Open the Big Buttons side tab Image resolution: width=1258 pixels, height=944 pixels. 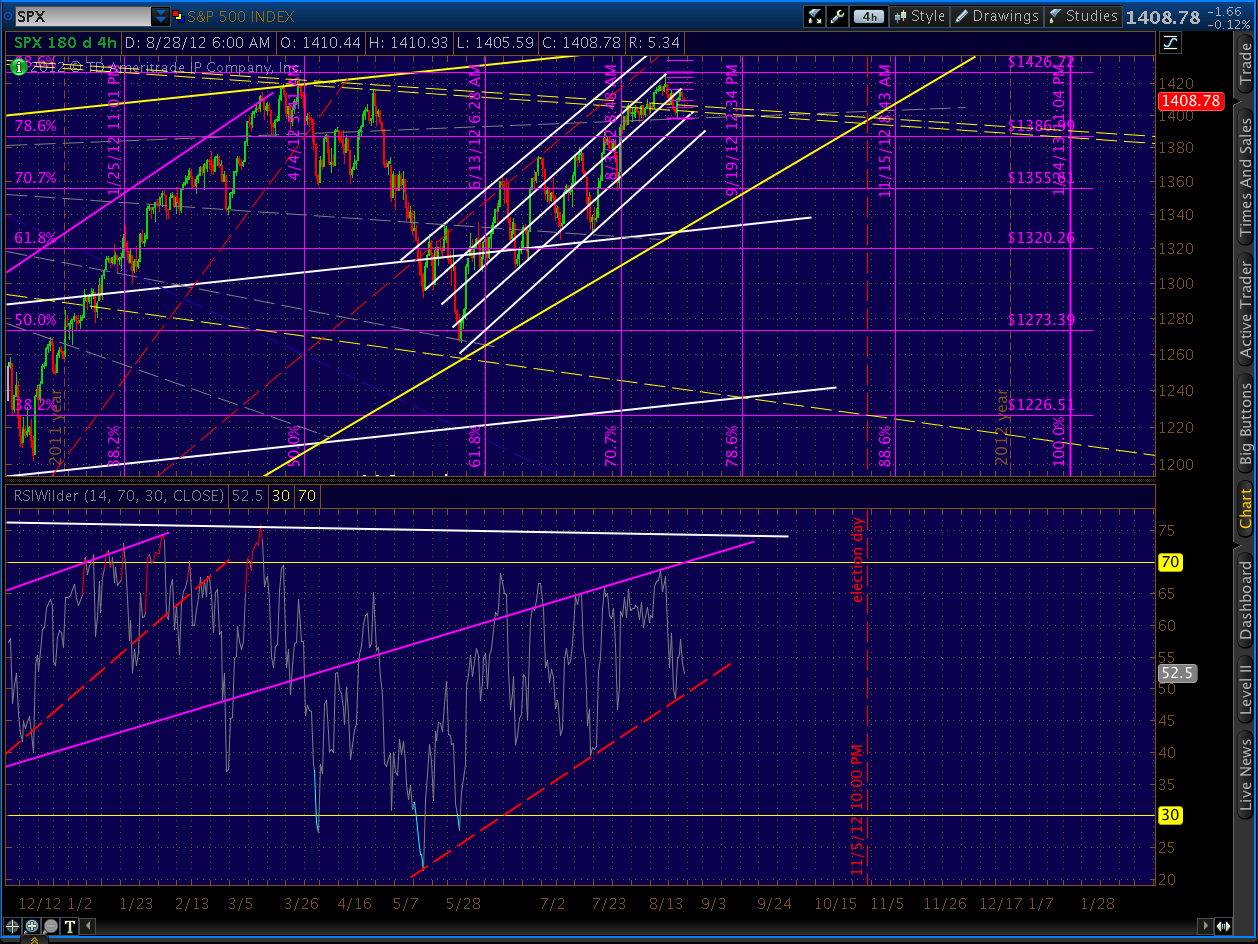tap(1246, 423)
